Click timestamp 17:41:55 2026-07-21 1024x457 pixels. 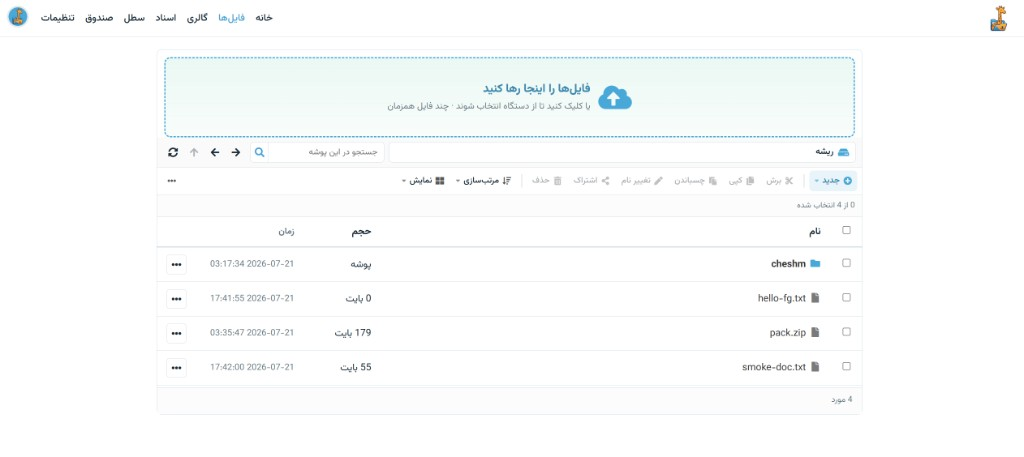pos(252,298)
